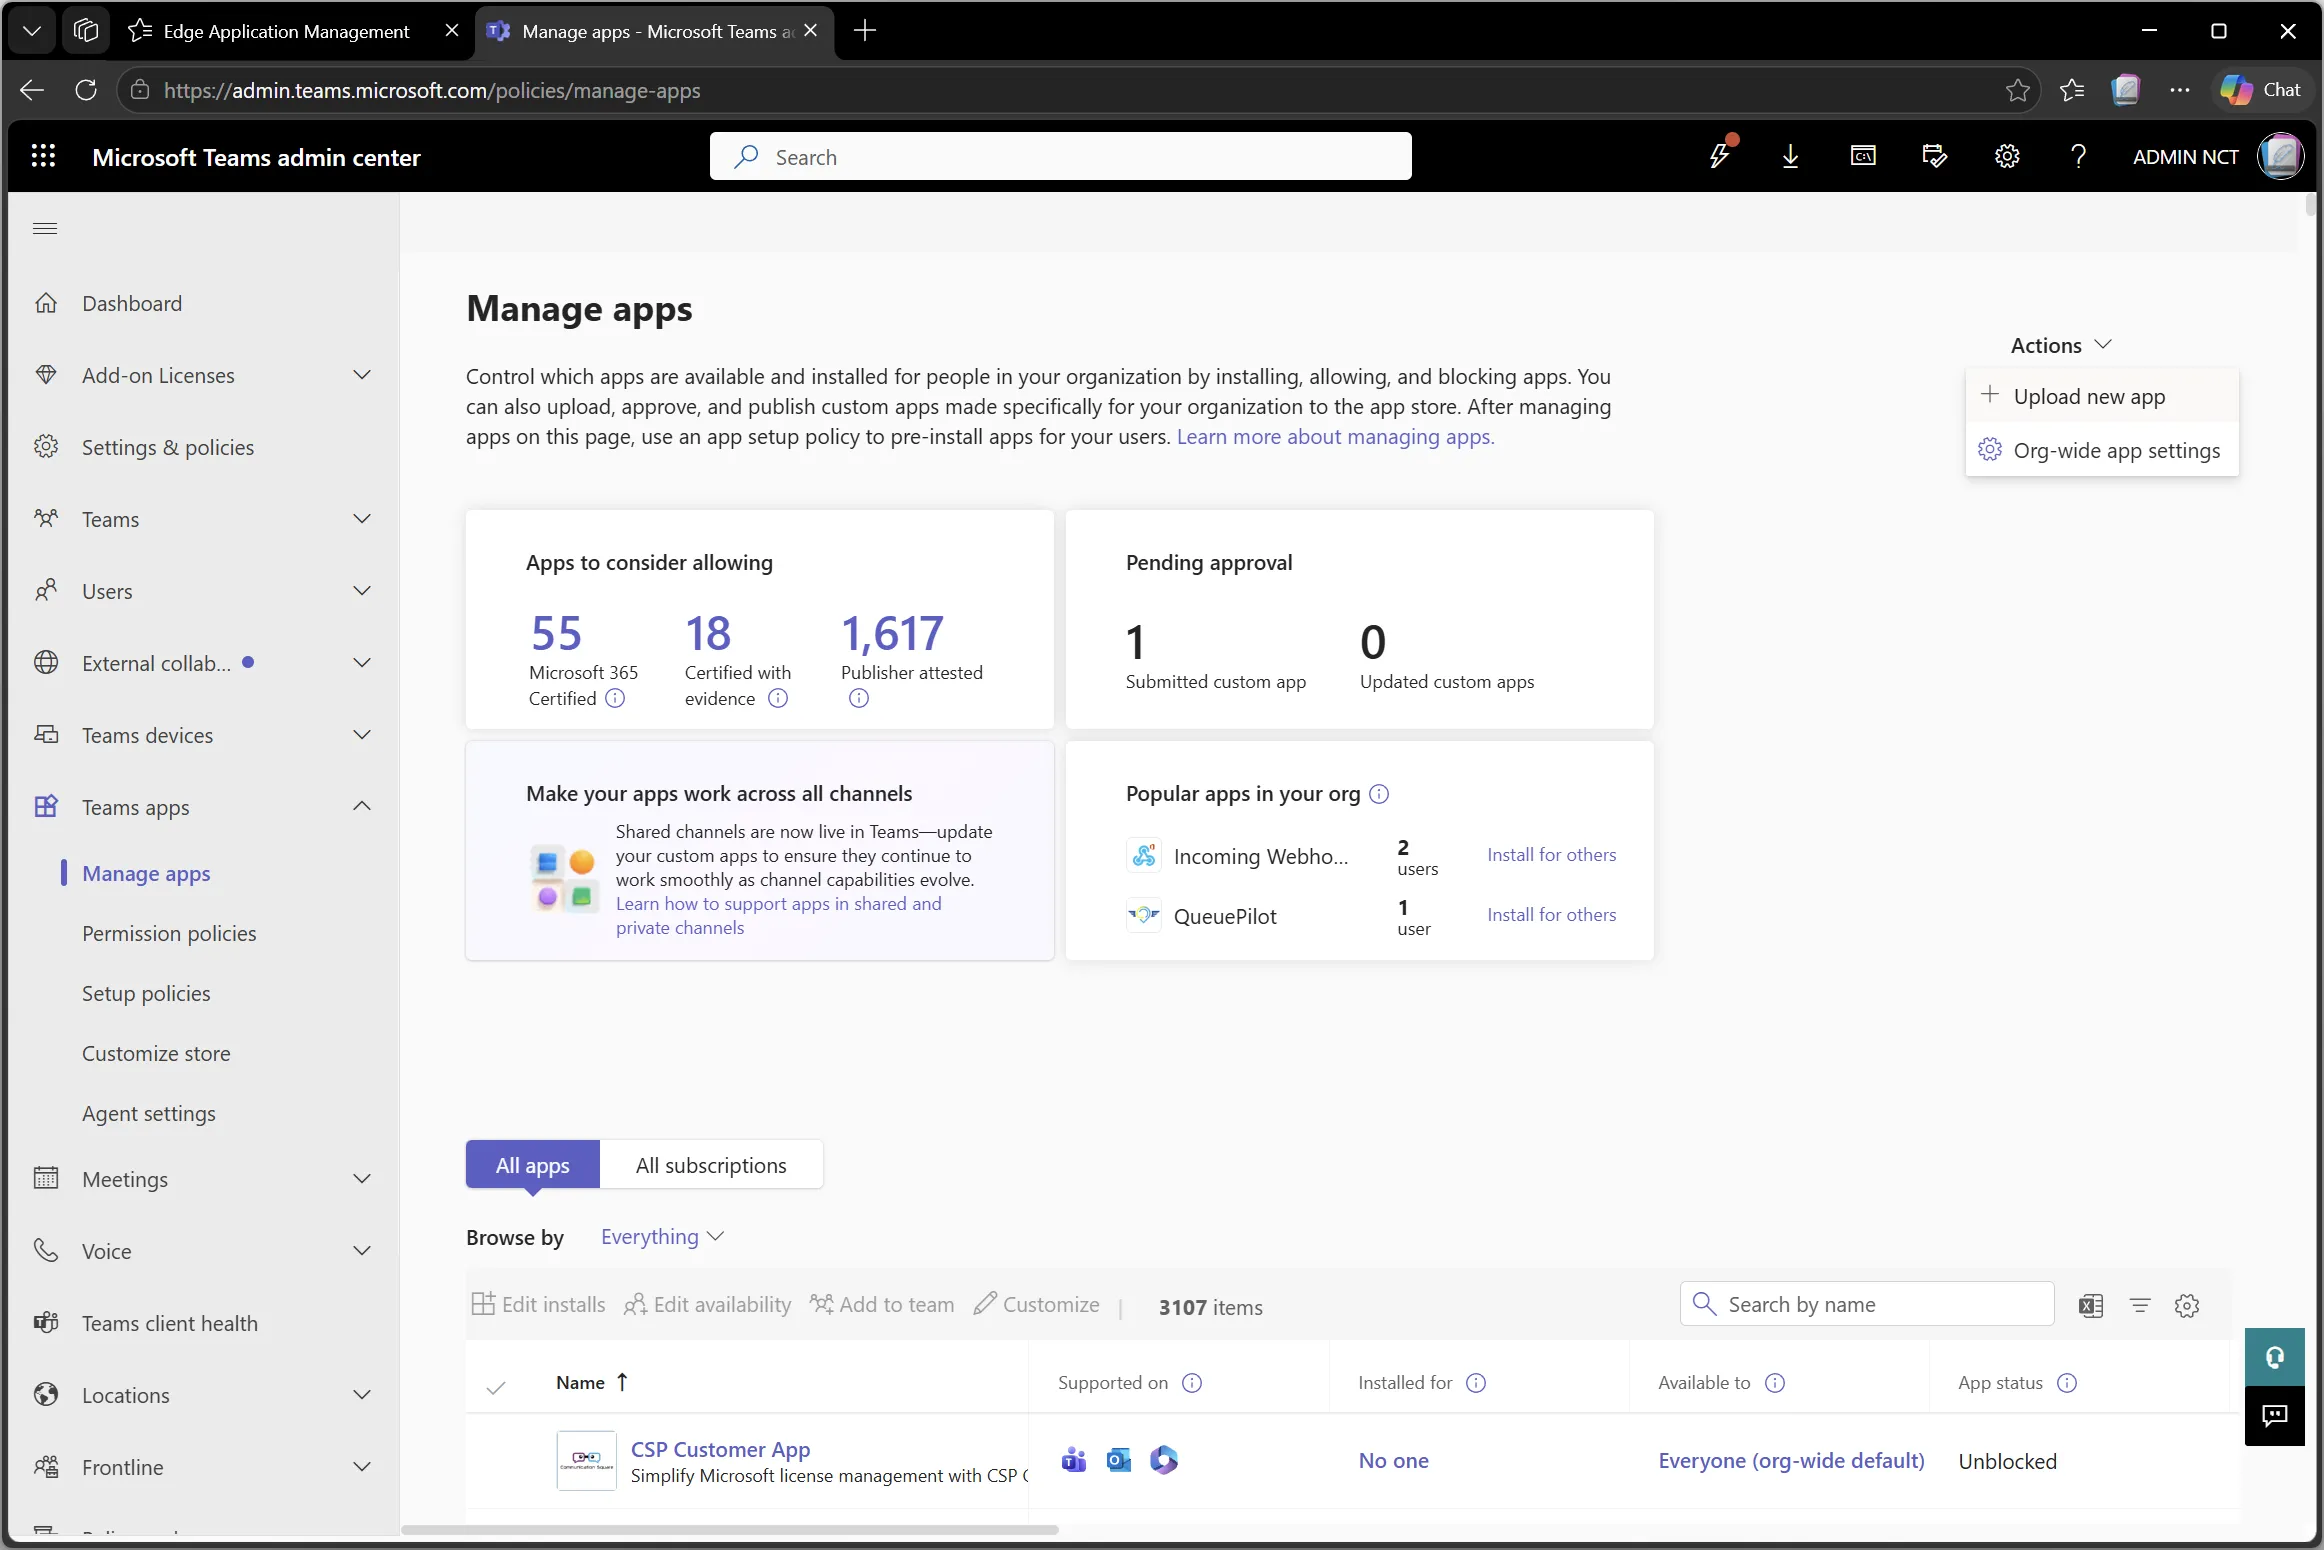Open Org-wide app settings
The image size is (2324, 1550).
[2101, 450]
